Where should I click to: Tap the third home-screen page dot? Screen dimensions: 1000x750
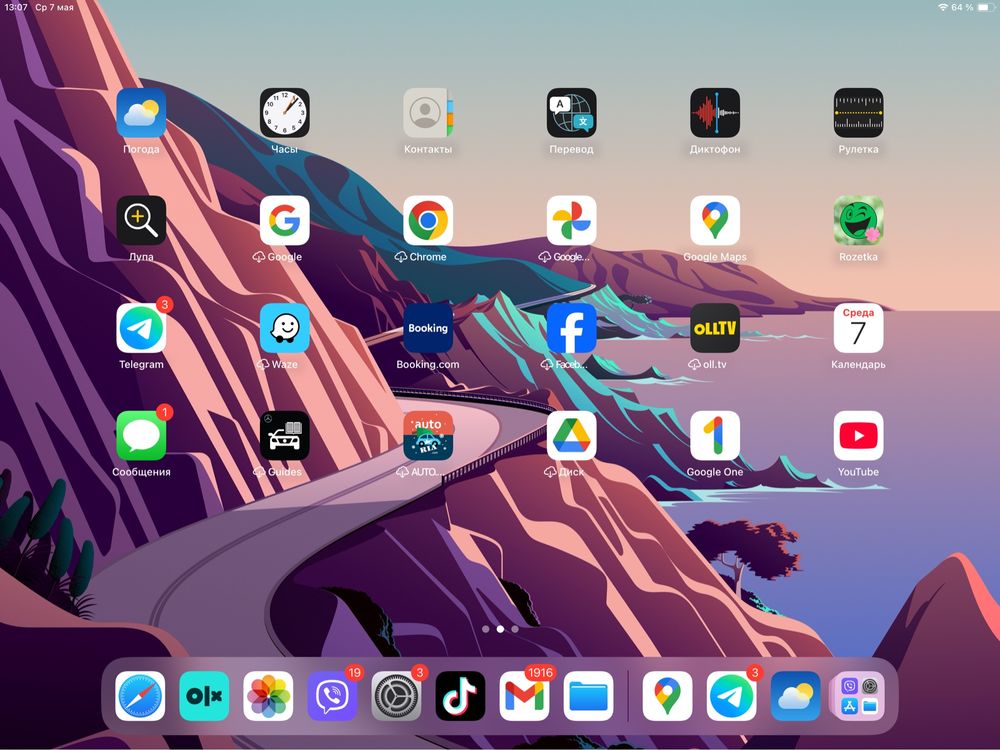(x=515, y=629)
